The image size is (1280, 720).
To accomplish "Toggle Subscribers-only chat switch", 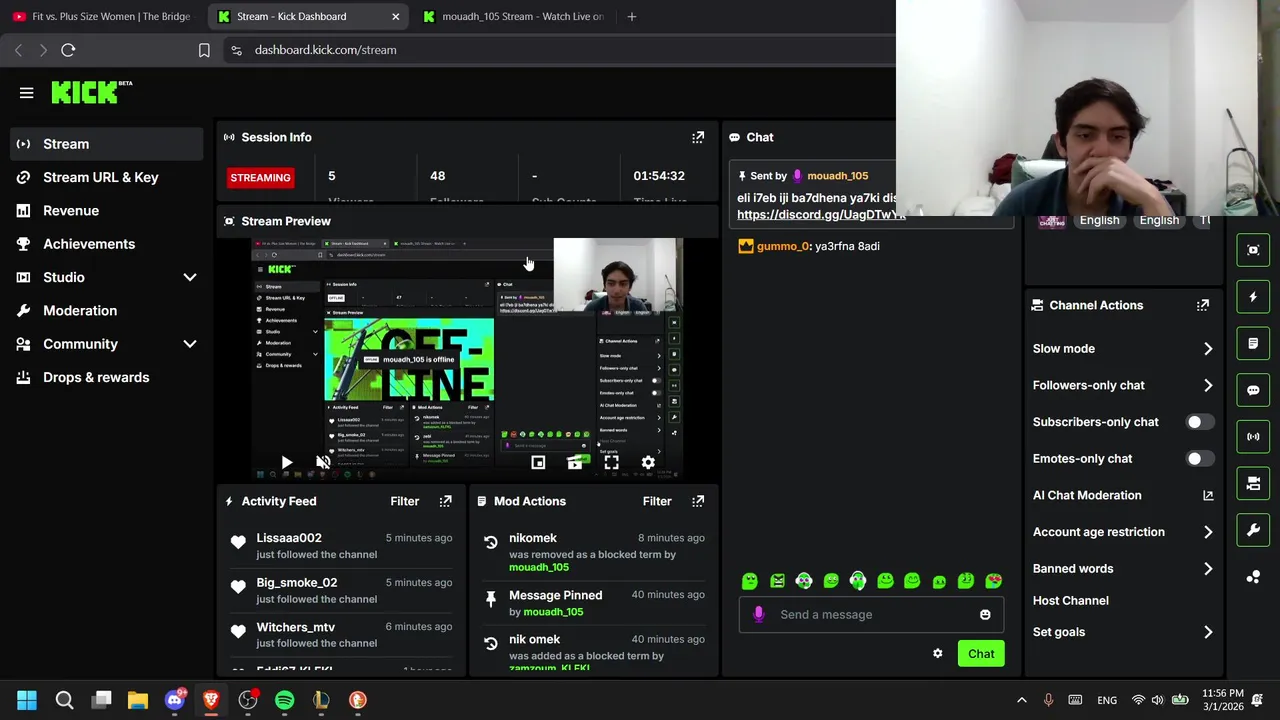I will [x=1200, y=422].
